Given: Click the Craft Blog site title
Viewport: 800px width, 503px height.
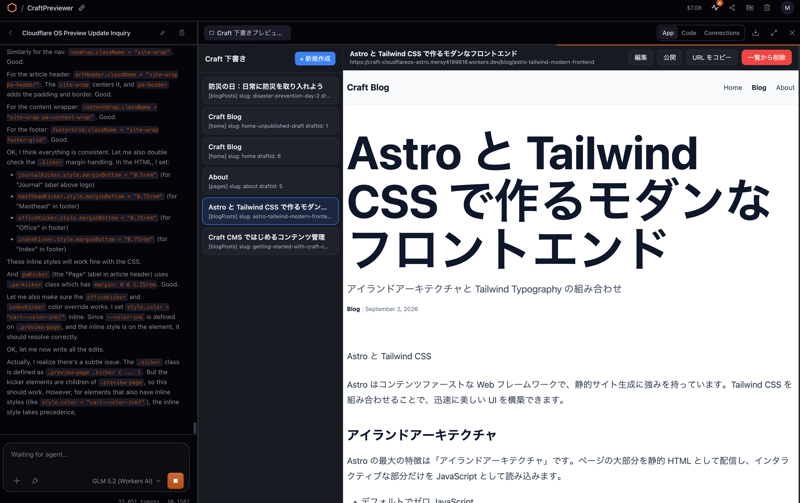Looking at the screenshot, I should tap(368, 87).
